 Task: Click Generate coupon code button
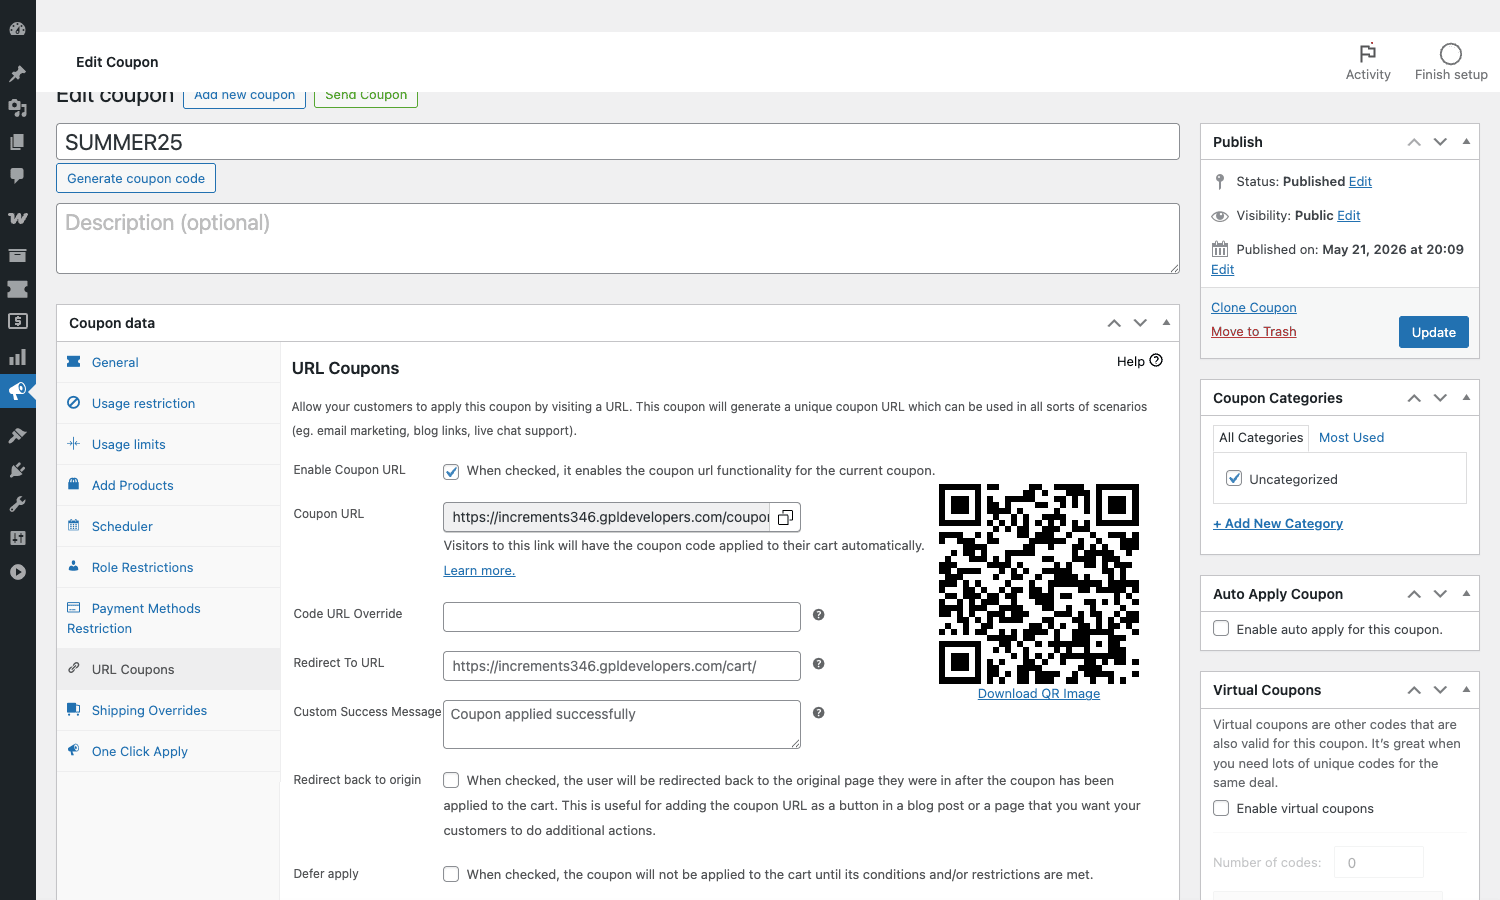pos(136,178)
